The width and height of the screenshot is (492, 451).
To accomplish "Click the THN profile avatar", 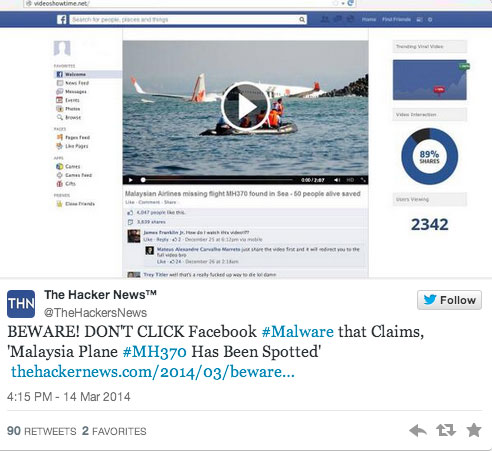I will (21, 304).
